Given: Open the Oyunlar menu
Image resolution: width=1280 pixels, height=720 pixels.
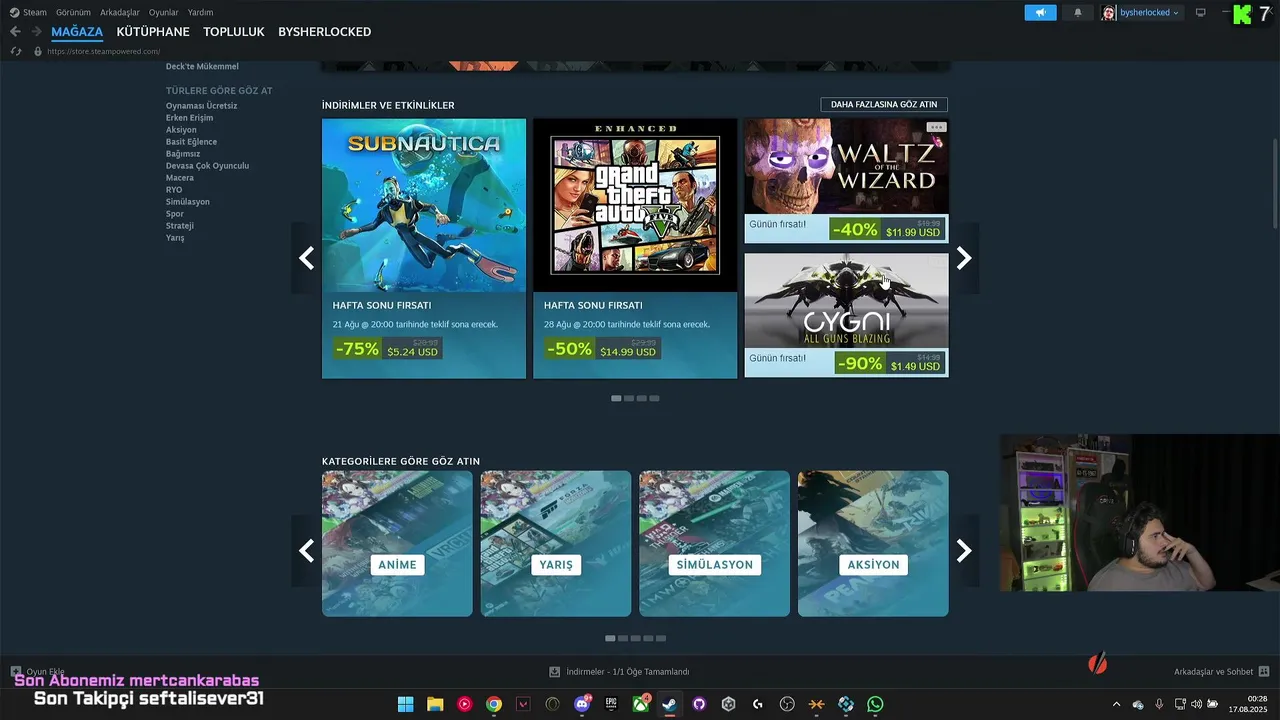Looking at the screenshot, I should pyautogui.click(x=164, y=12).
